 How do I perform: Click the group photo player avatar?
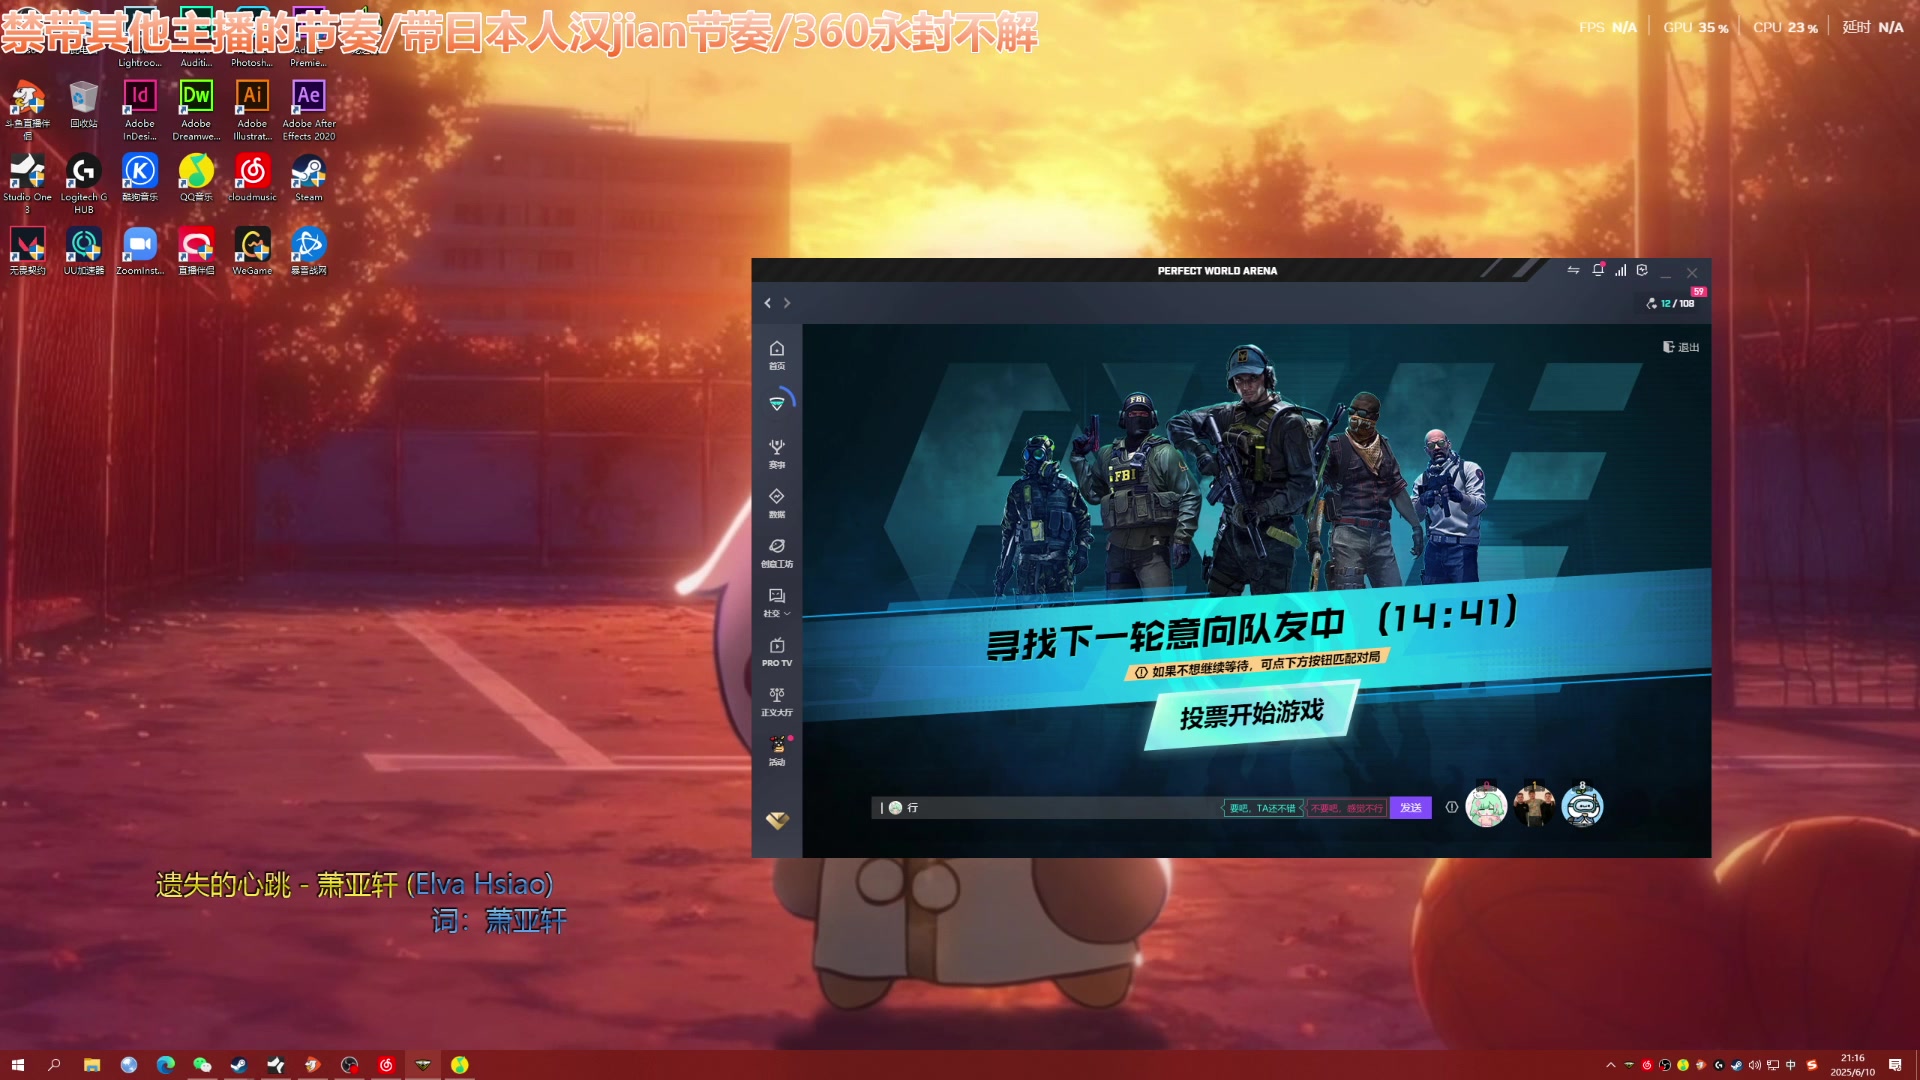(1534, 806)
